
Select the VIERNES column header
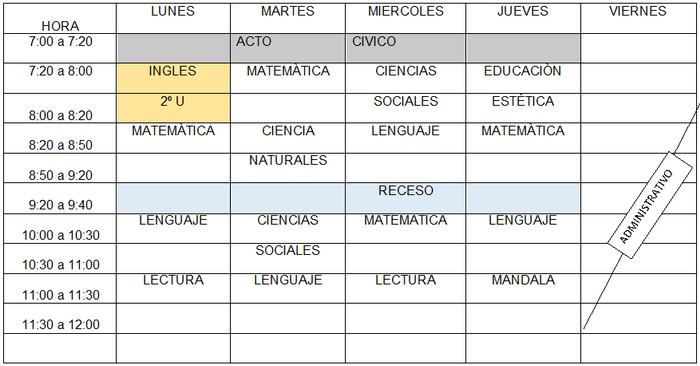638,19
